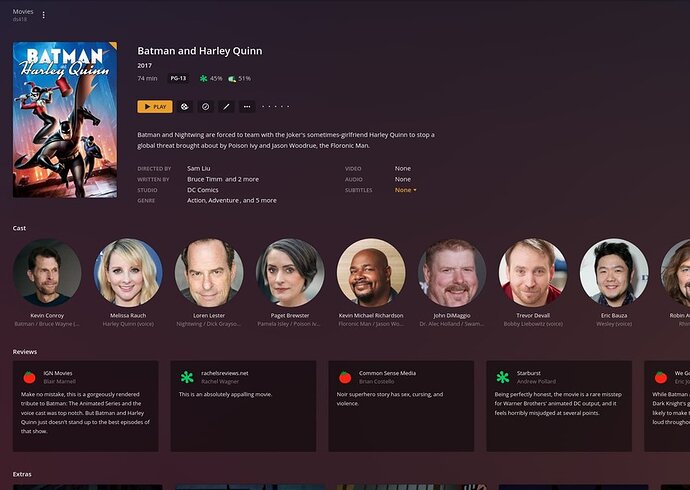This screenshot has width=690, height=490.
Task: Open John DiMaggio's cast photo
Action: pyautogui.click(x=452, y=273)
